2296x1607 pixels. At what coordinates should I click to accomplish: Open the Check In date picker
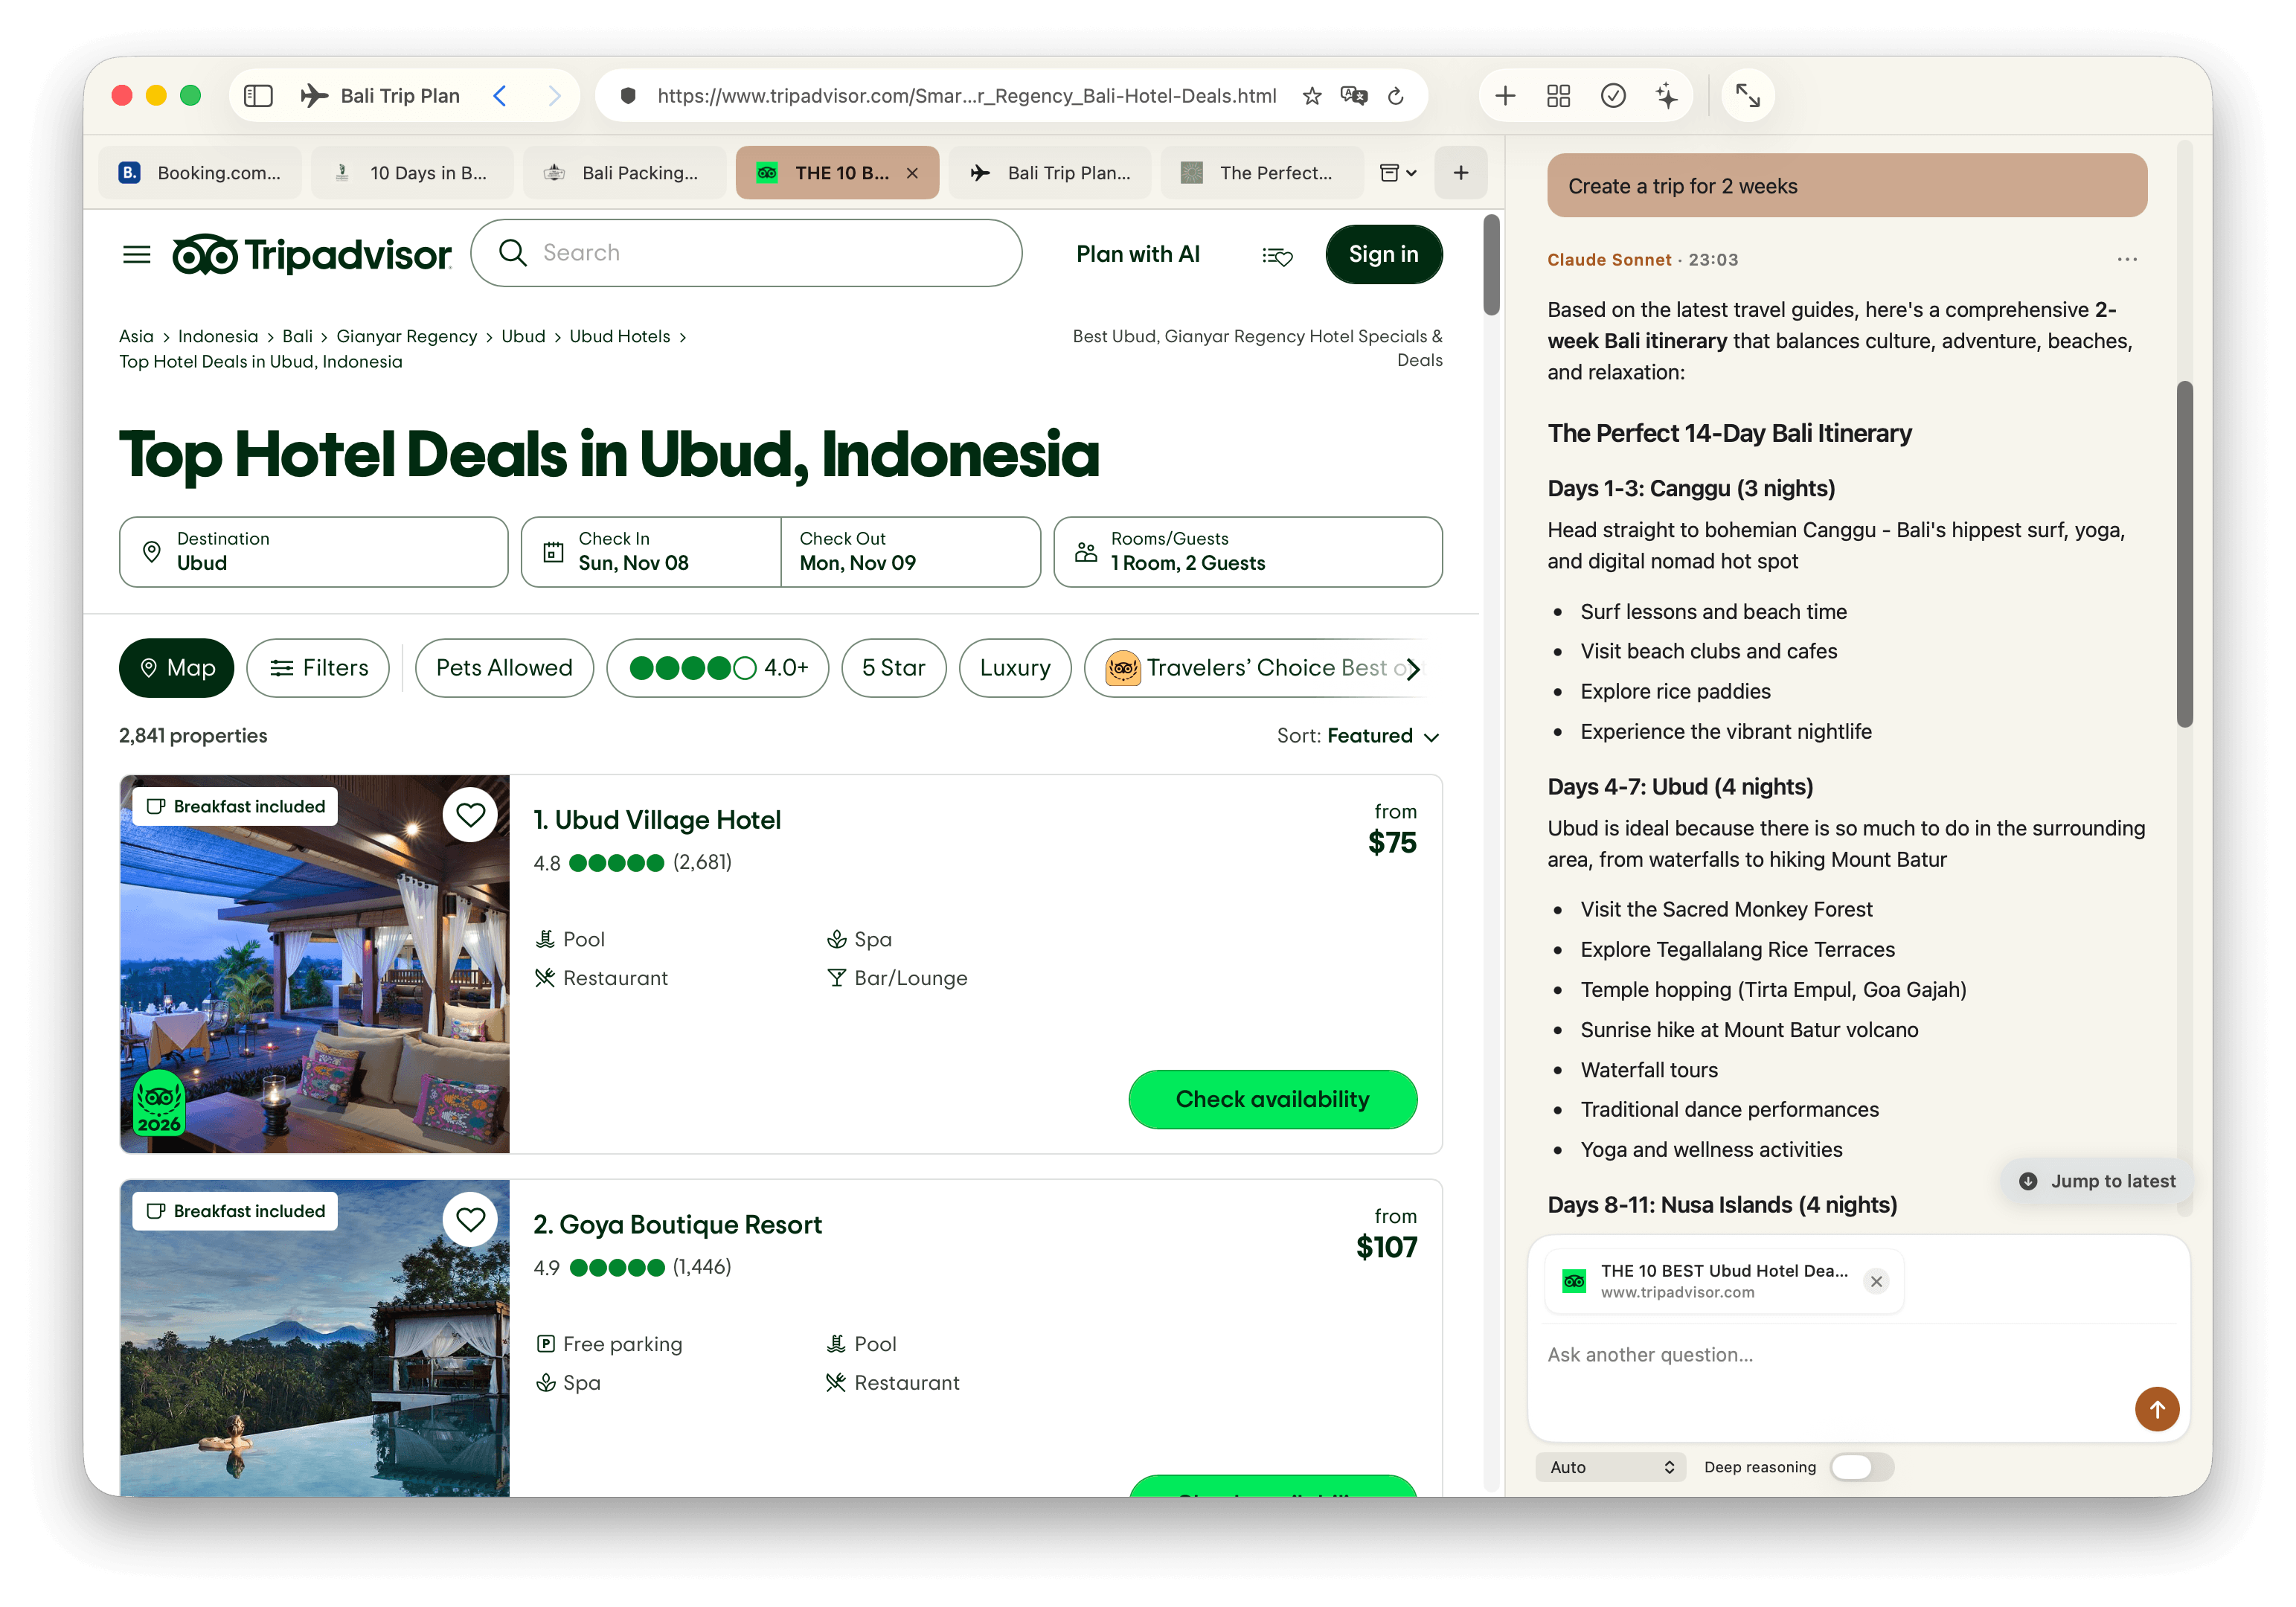coord(650,551)
